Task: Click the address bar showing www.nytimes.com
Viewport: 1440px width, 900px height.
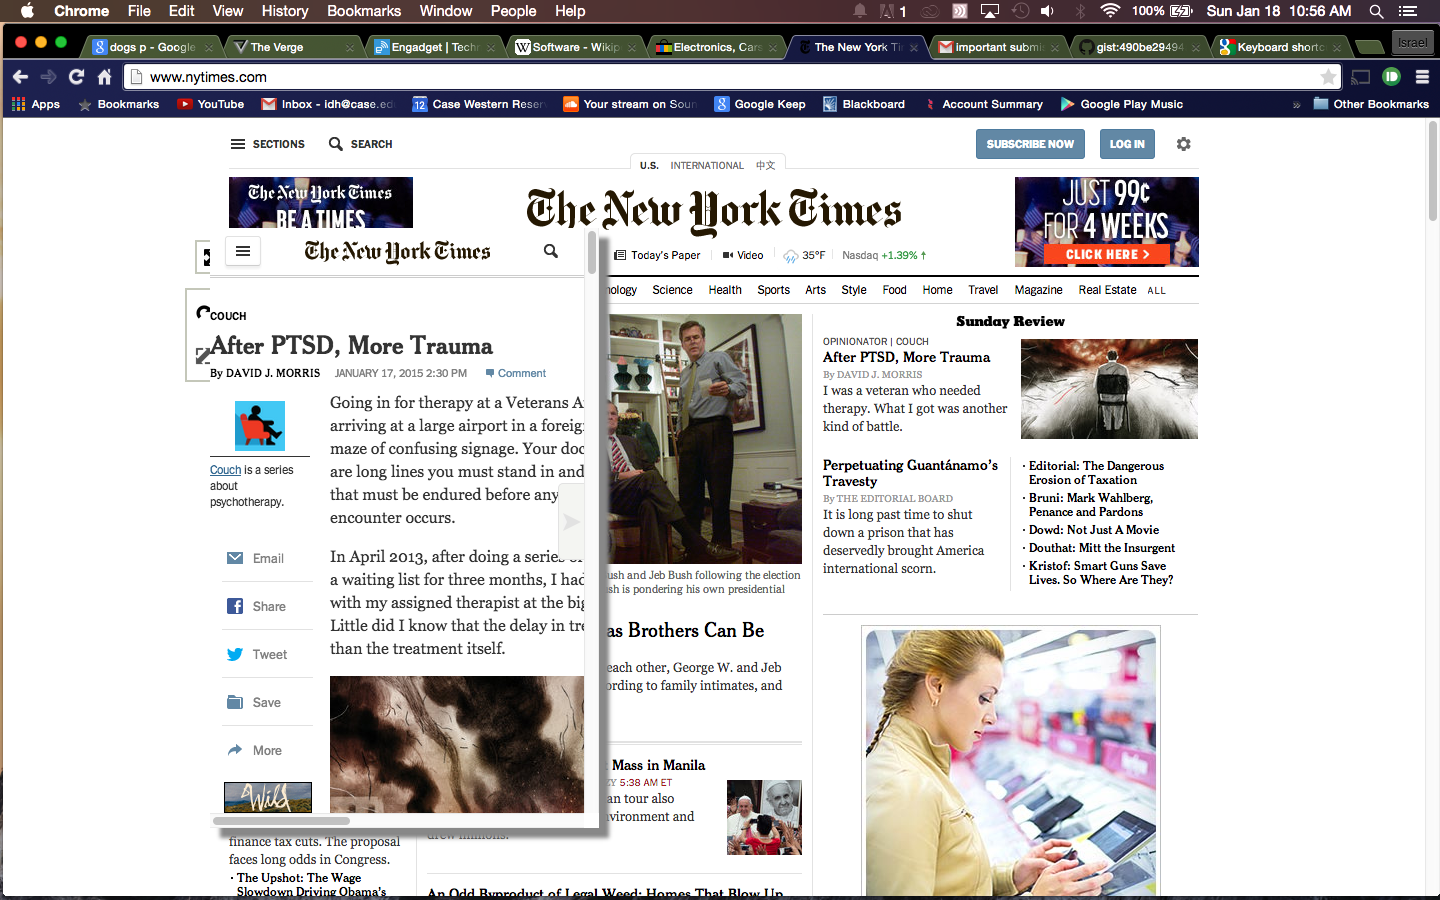Action: click(732, 77)
